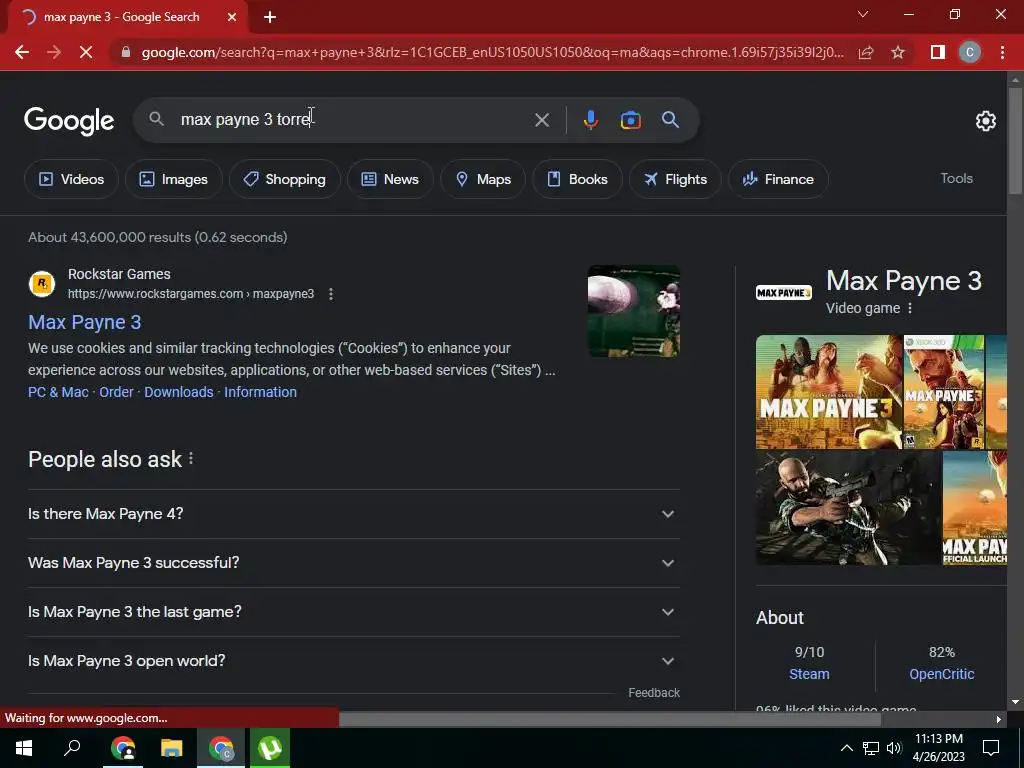1024x768 pixels.
Task: Open the Xbox 360 box art image
Action: coord(944,392)
